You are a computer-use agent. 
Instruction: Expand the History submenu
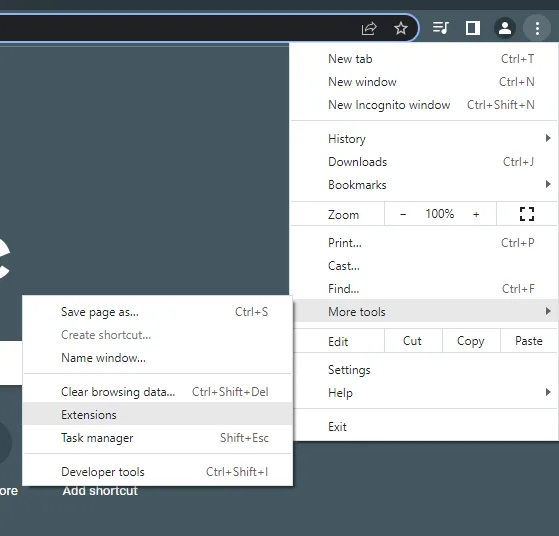point(424,139)
